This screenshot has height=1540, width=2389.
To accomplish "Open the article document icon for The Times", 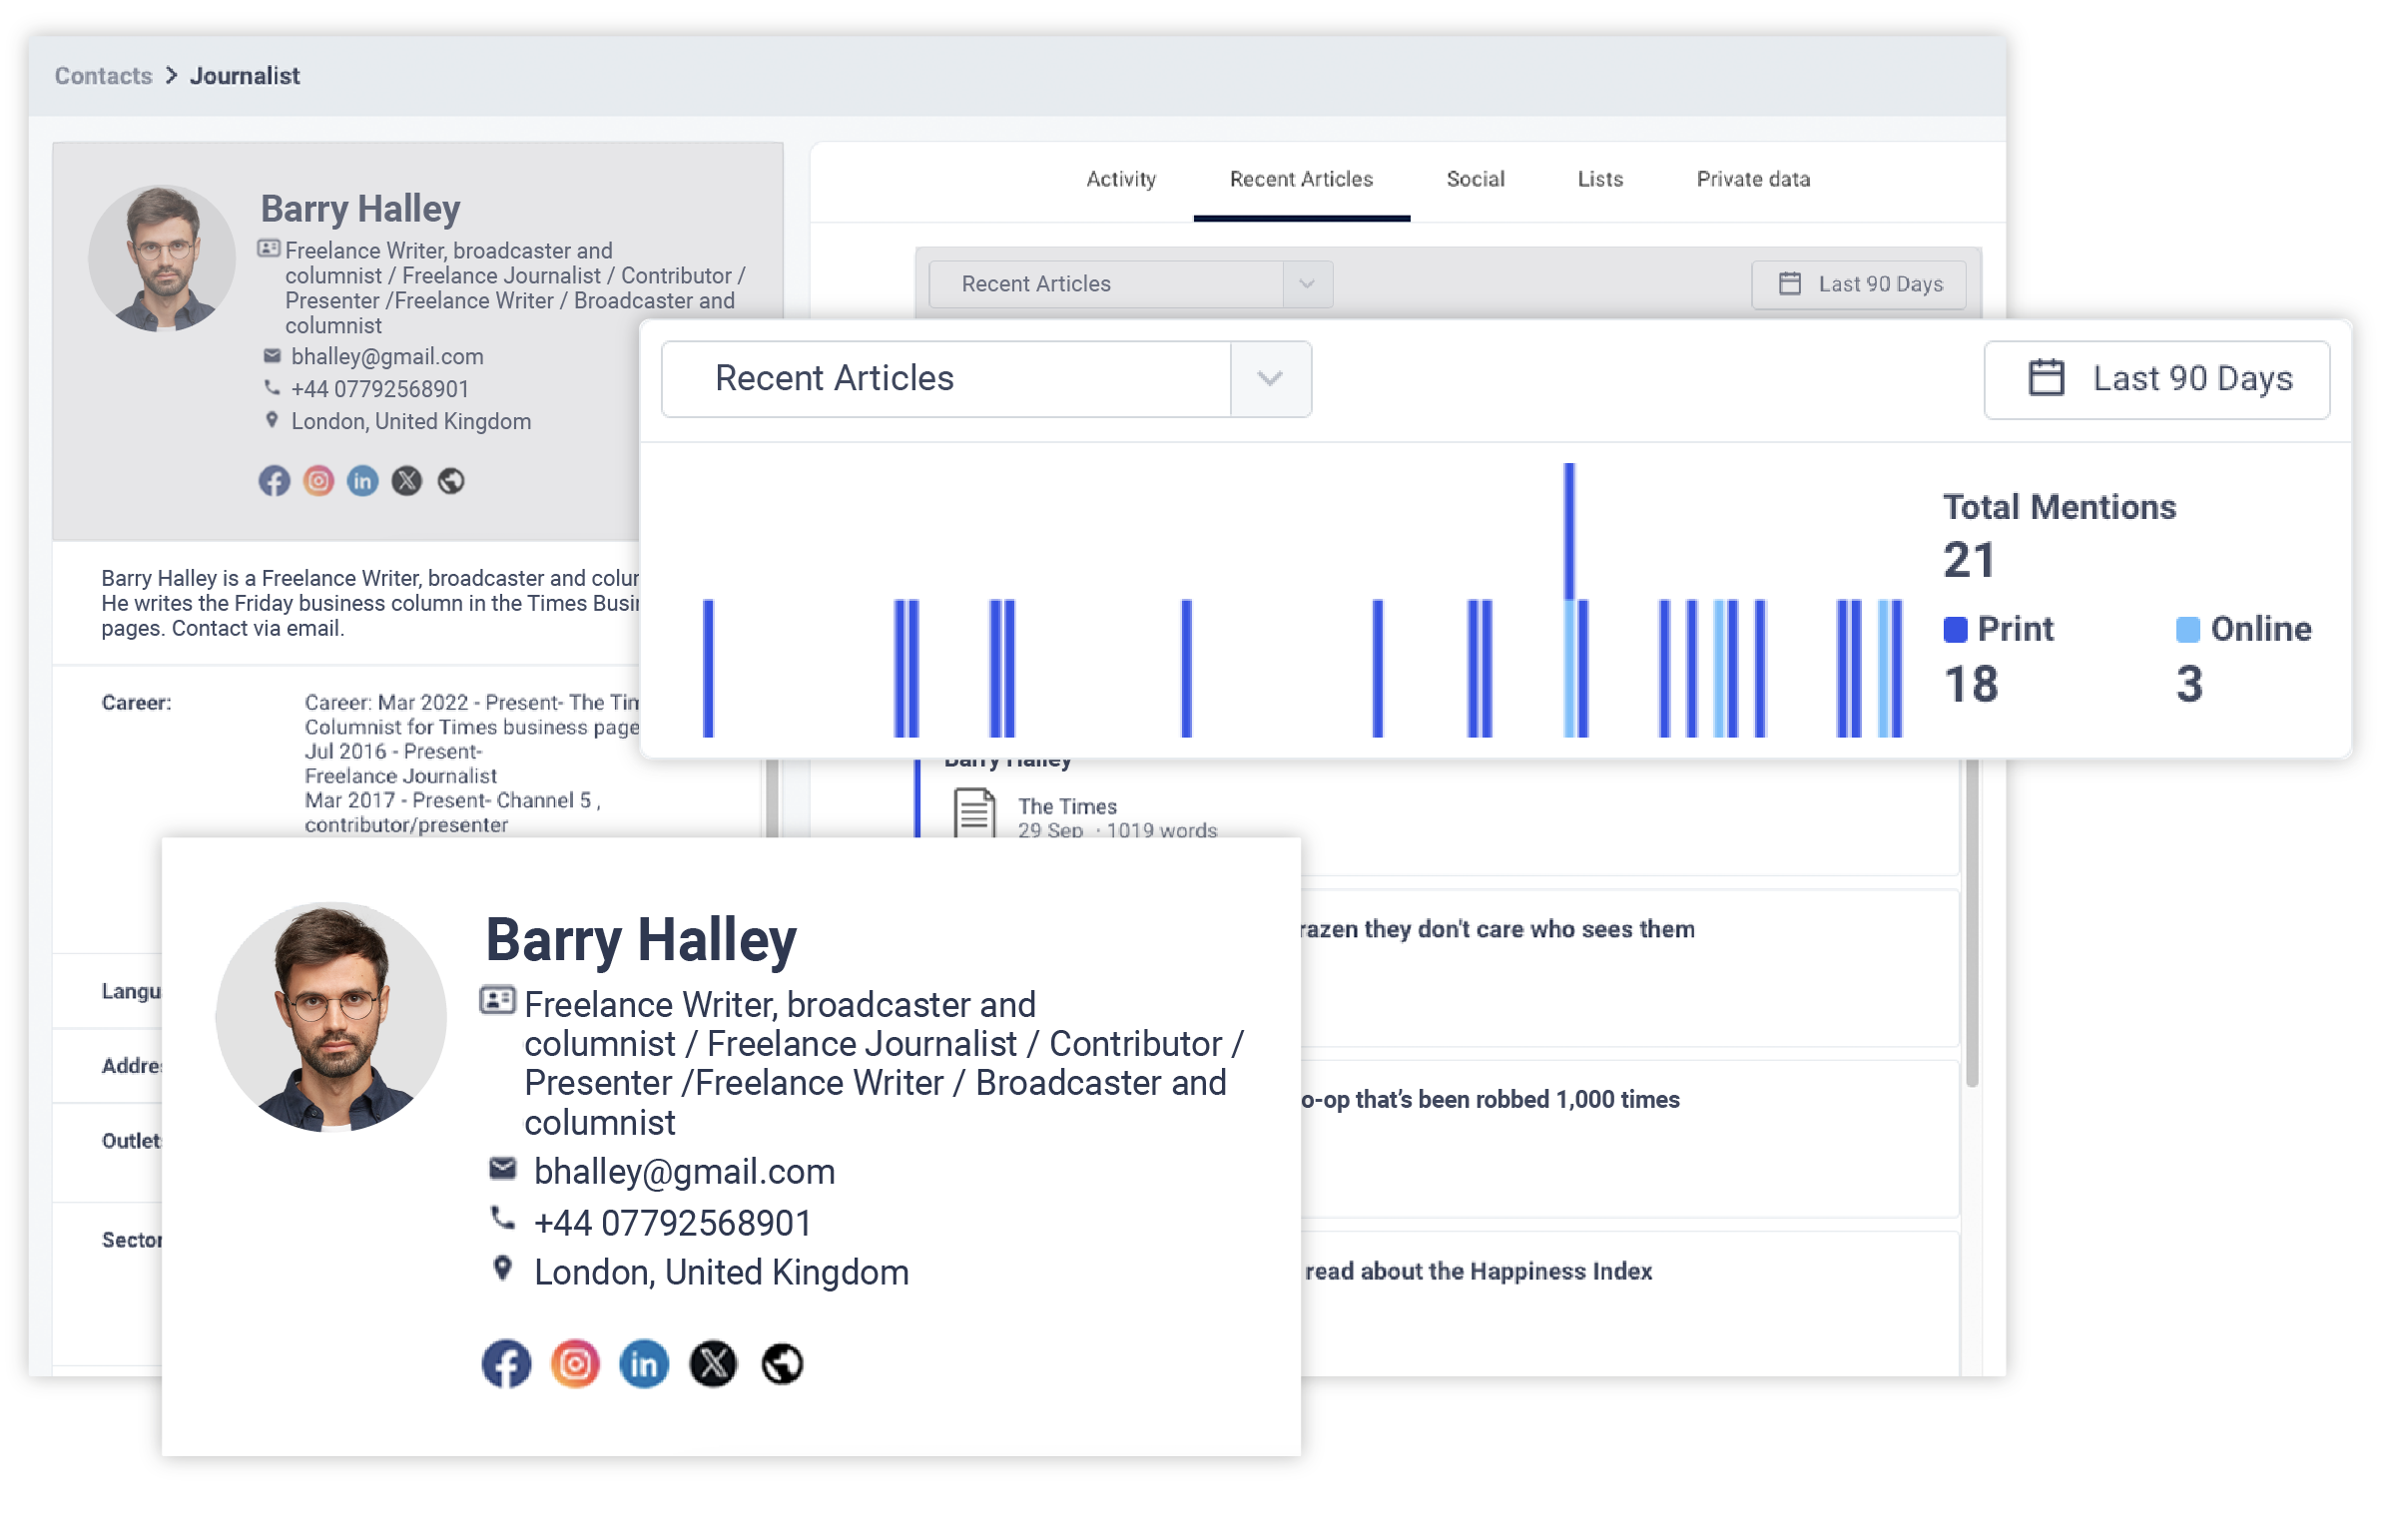I will click(x=974, y=815).
